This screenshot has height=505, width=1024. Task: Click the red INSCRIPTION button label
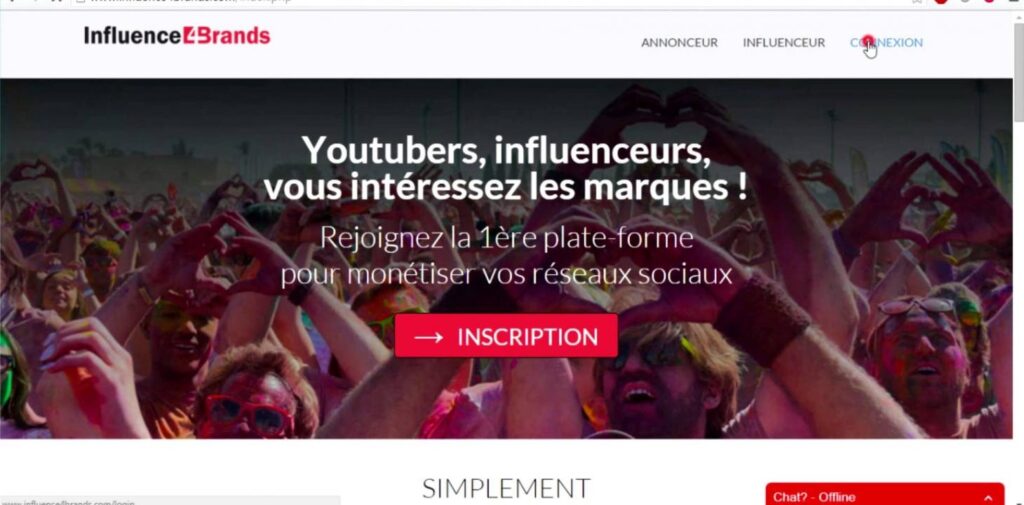tap(527, 337)
